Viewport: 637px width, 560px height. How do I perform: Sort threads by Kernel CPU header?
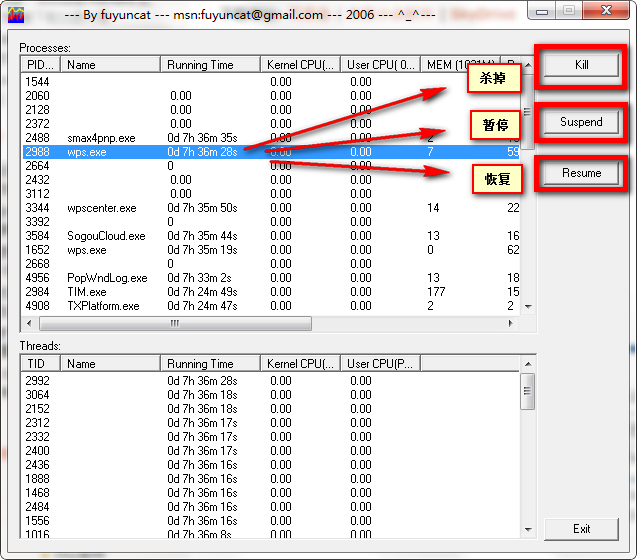pos(300,363)
